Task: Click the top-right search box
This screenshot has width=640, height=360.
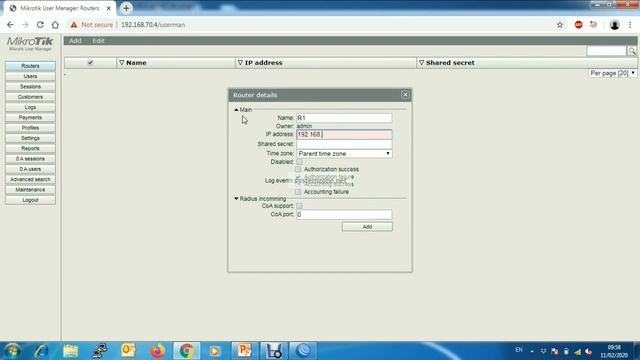Action: point(606,51)
